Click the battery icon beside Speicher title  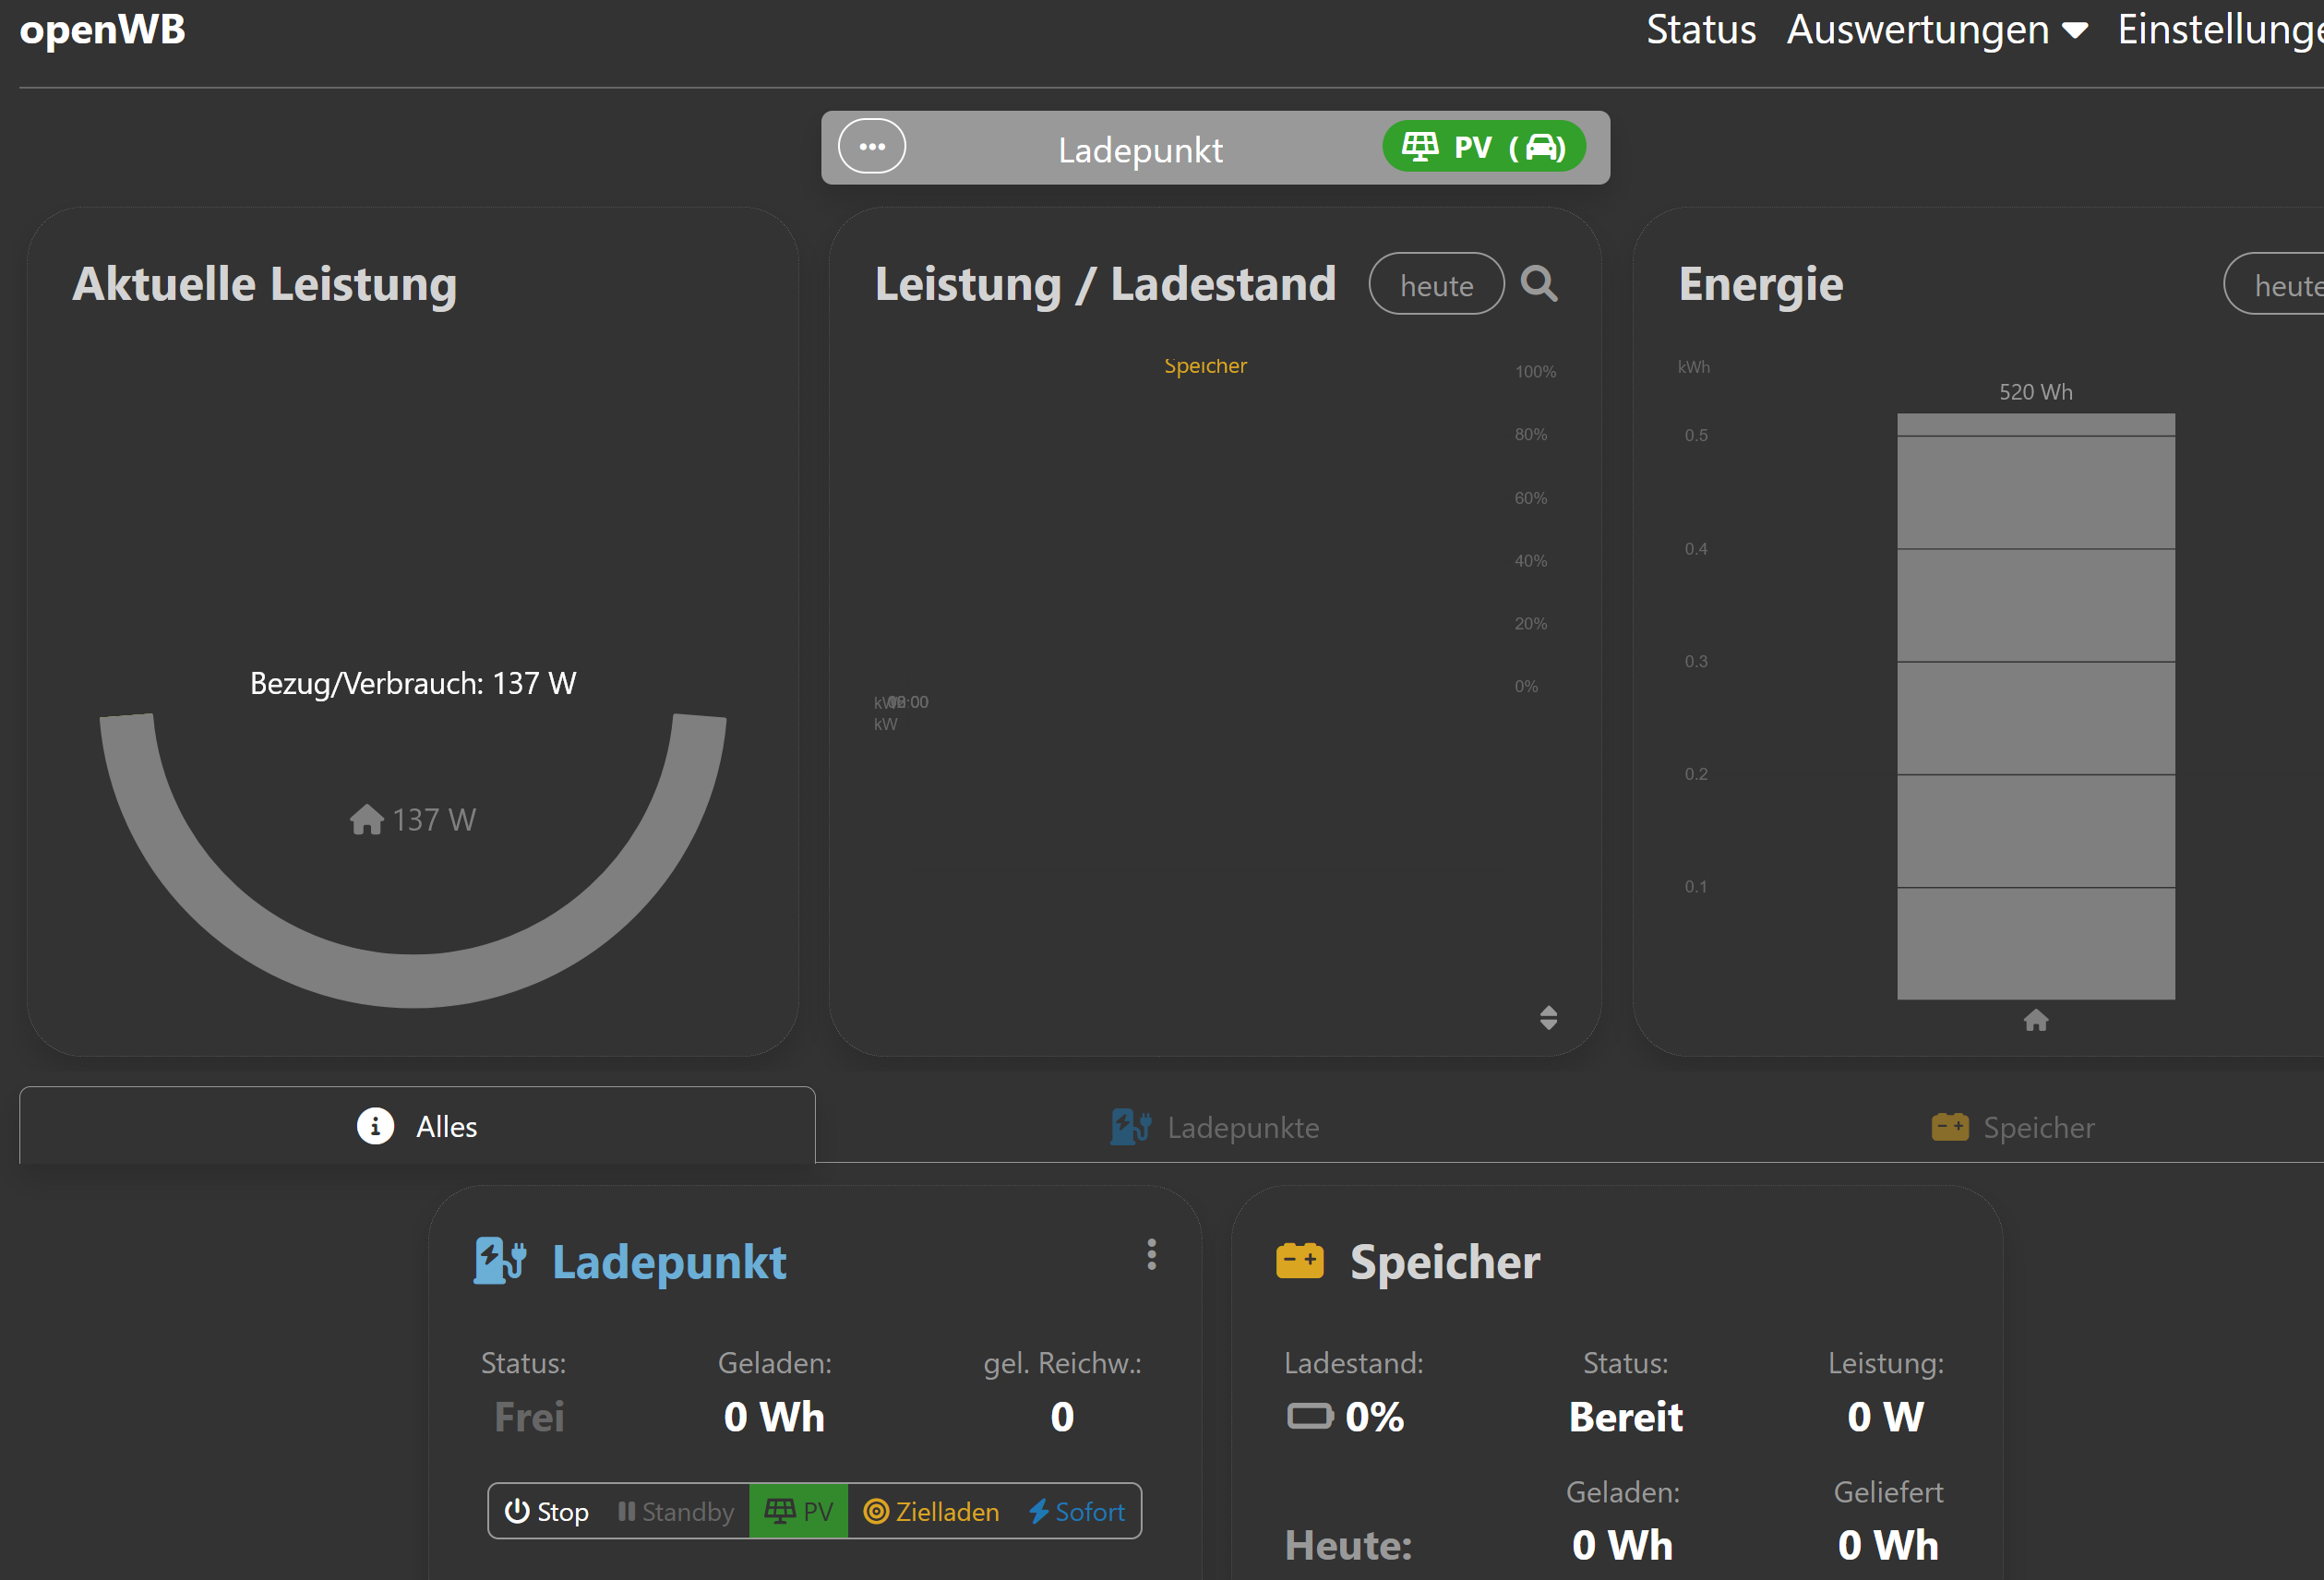point(1299,1261)
